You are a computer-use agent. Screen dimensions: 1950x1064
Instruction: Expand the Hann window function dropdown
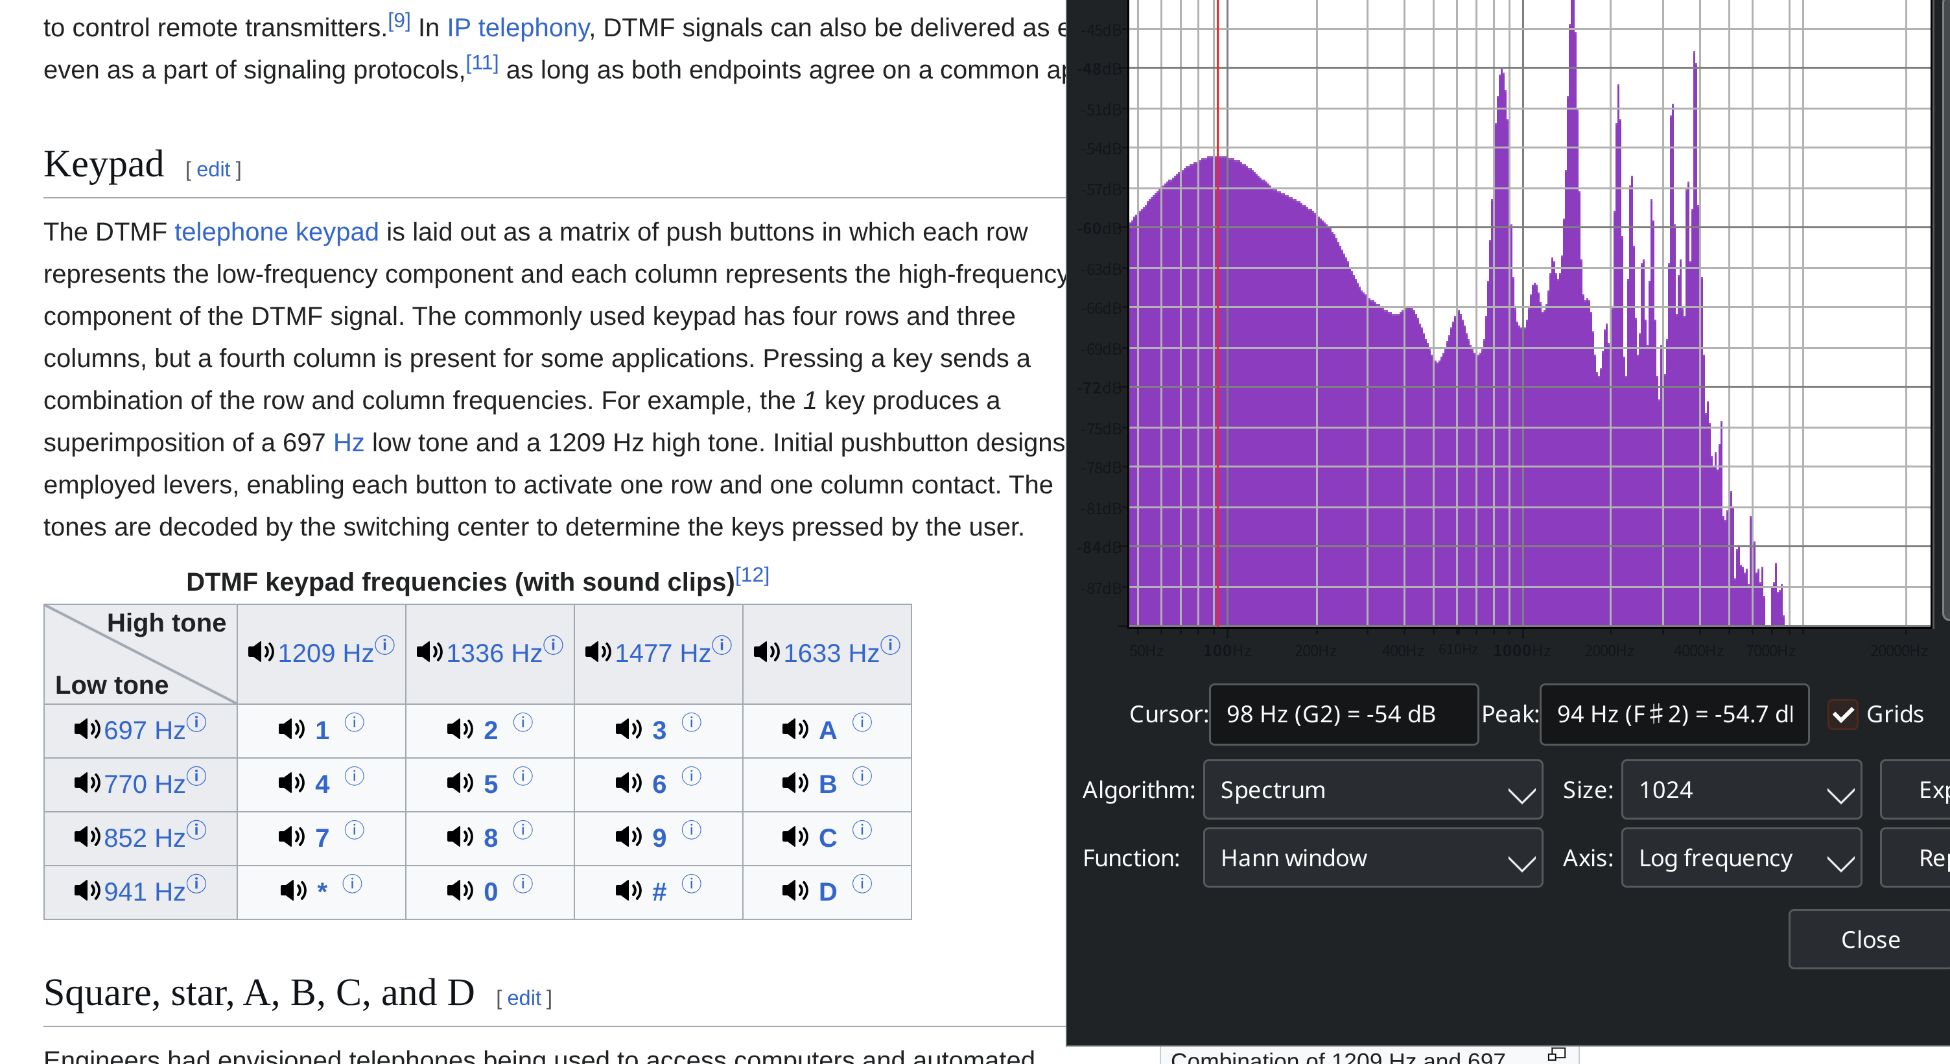click(1372, 858)
